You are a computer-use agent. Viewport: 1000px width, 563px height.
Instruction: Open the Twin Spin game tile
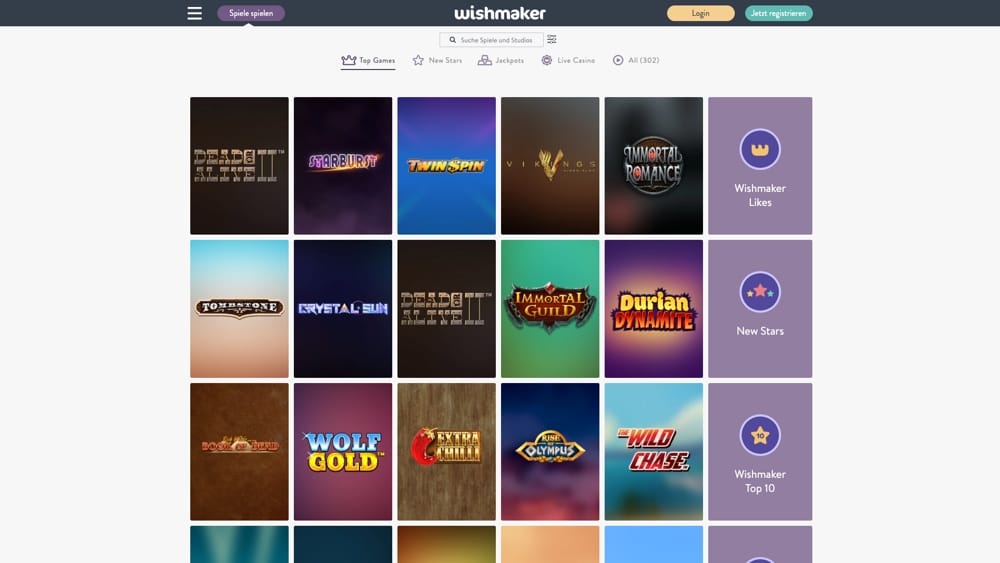[446, 166]
